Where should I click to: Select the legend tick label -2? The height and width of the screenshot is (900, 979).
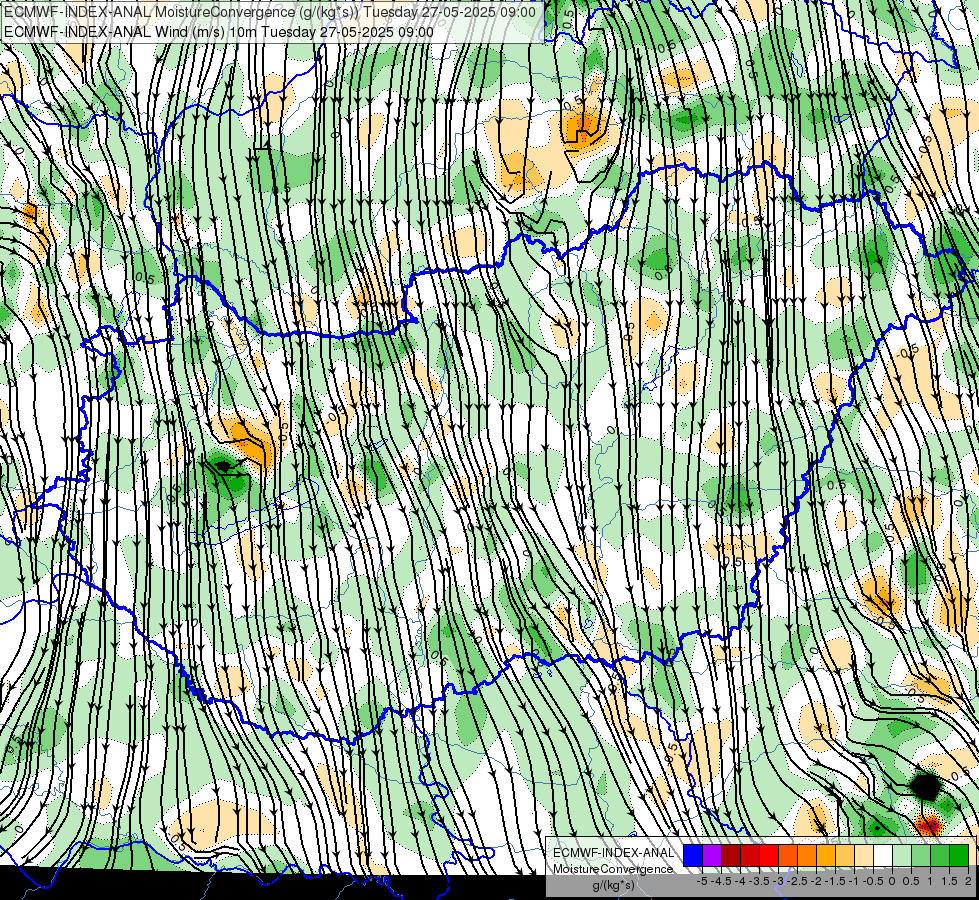click(816, 881)
